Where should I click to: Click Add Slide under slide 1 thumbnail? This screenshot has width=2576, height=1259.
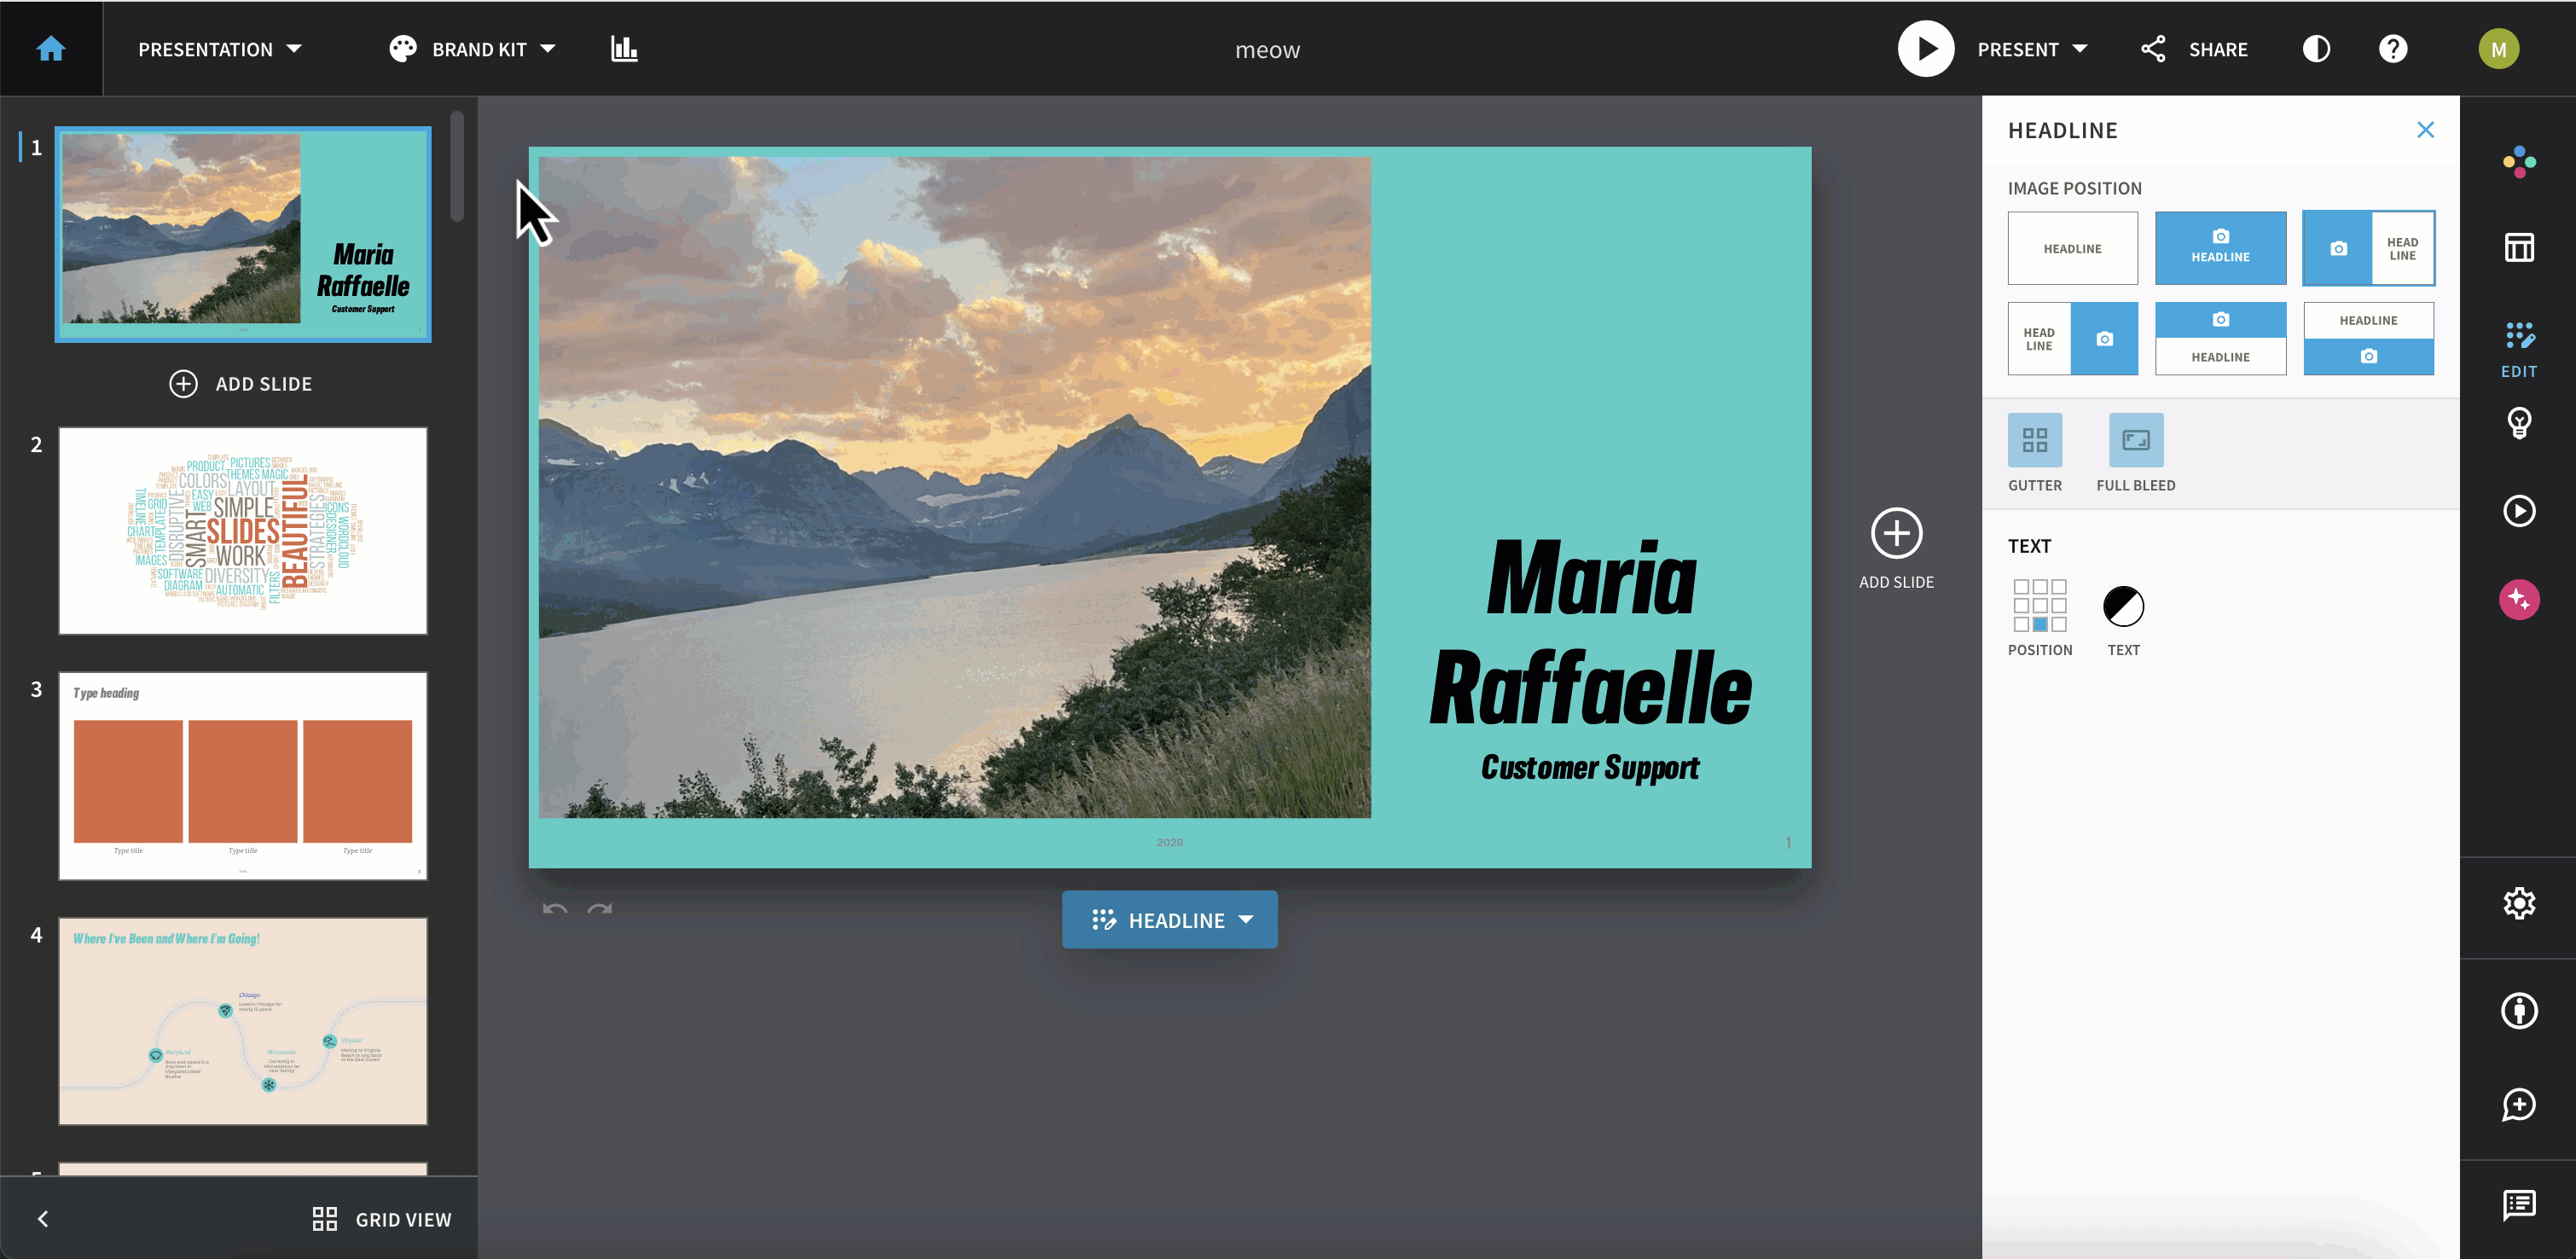241,384
